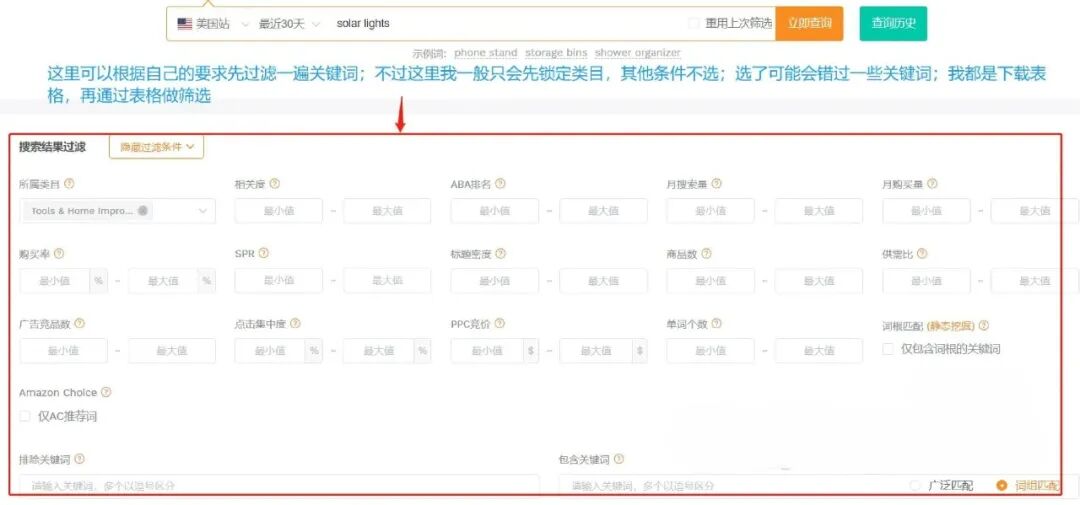Click 相关度 minimum value field
Viewport: 1080px width, 505px height.
tap(278, 211)
